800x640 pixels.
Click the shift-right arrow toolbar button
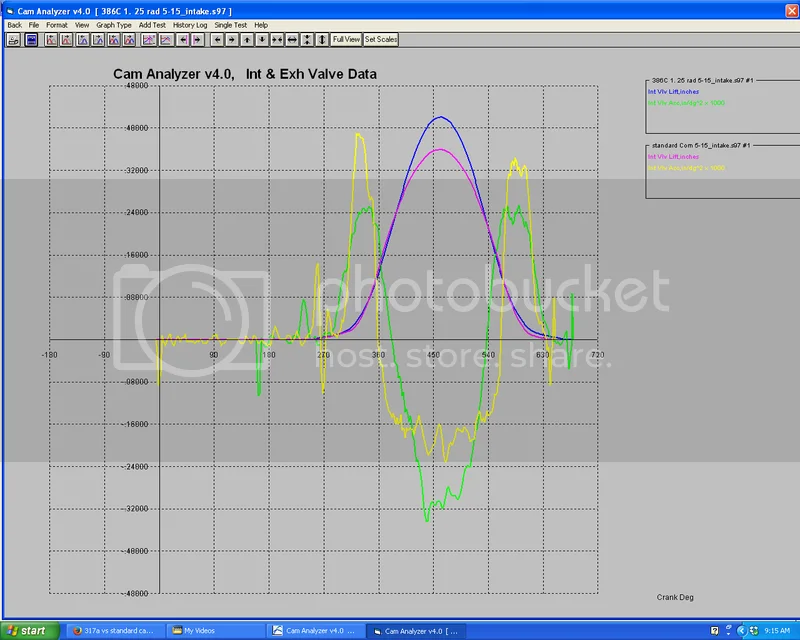231,40
